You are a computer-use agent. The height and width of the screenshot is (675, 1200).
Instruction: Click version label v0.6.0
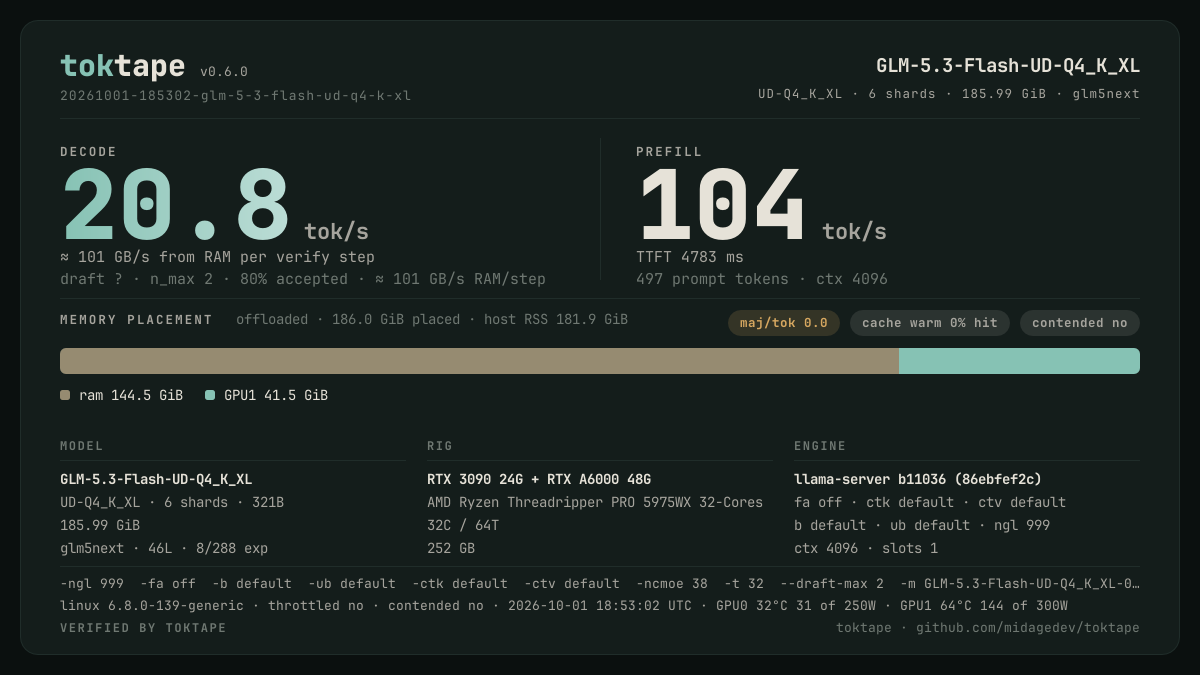point(224,72)
